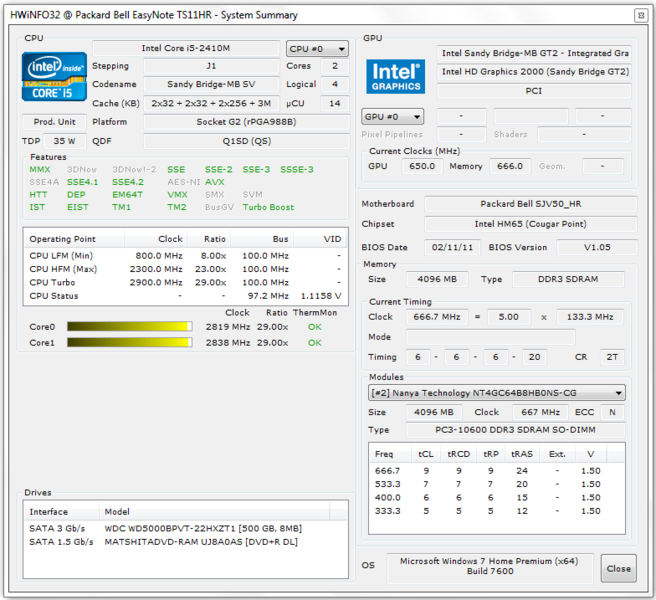Click the BIOS version V1.05 field
The height and width of the screenshot is (600, 656).
(x=597, y=247)
